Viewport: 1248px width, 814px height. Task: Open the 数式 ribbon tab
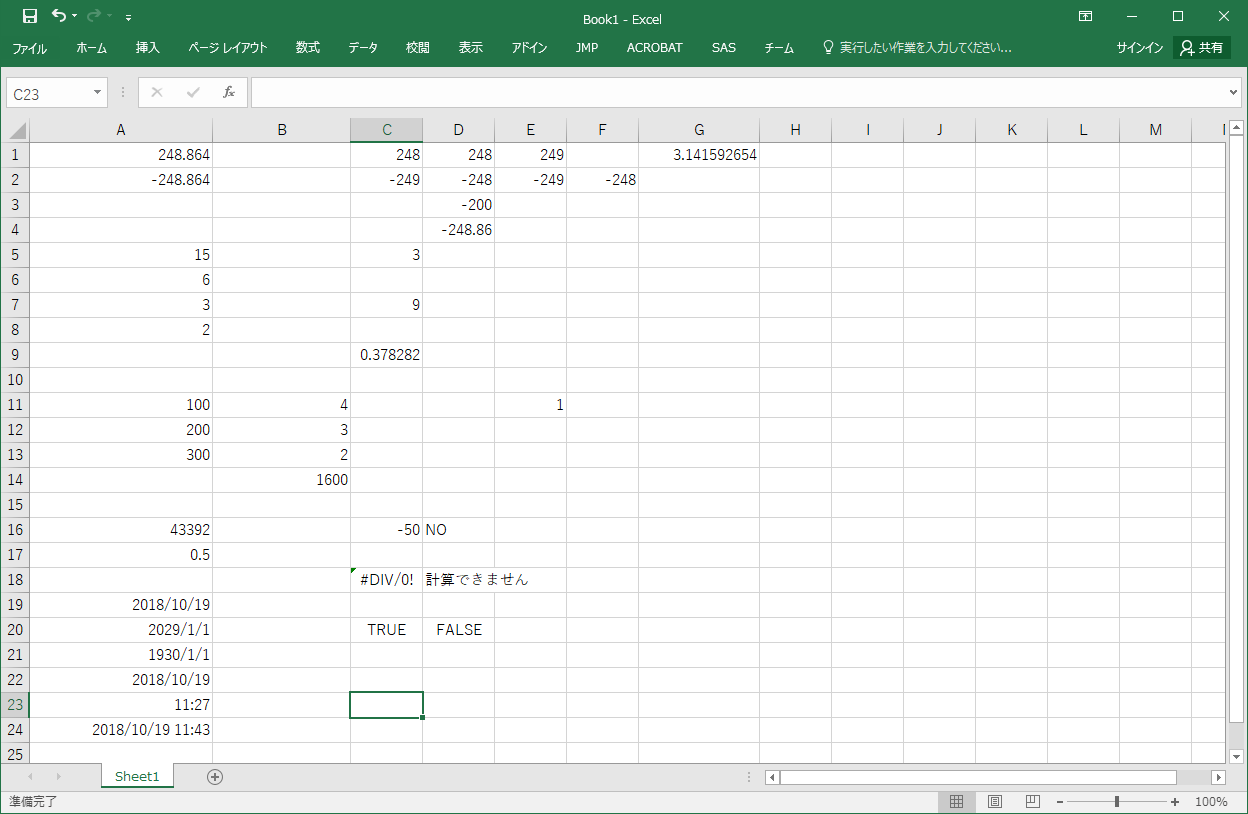click(x=307, y=48)
